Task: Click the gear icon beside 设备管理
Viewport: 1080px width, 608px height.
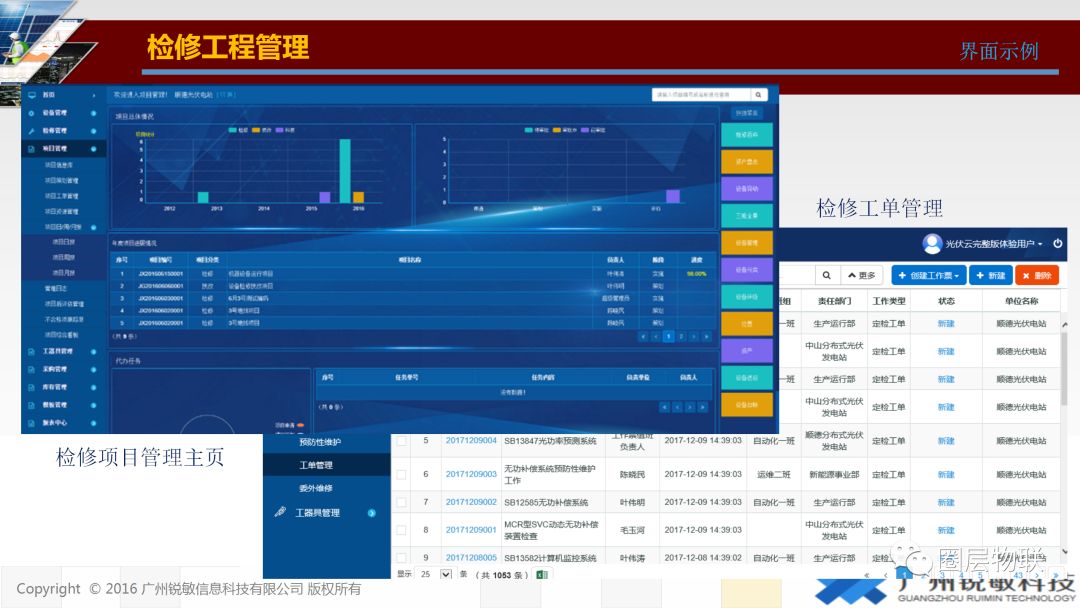Action: point(32,113)
